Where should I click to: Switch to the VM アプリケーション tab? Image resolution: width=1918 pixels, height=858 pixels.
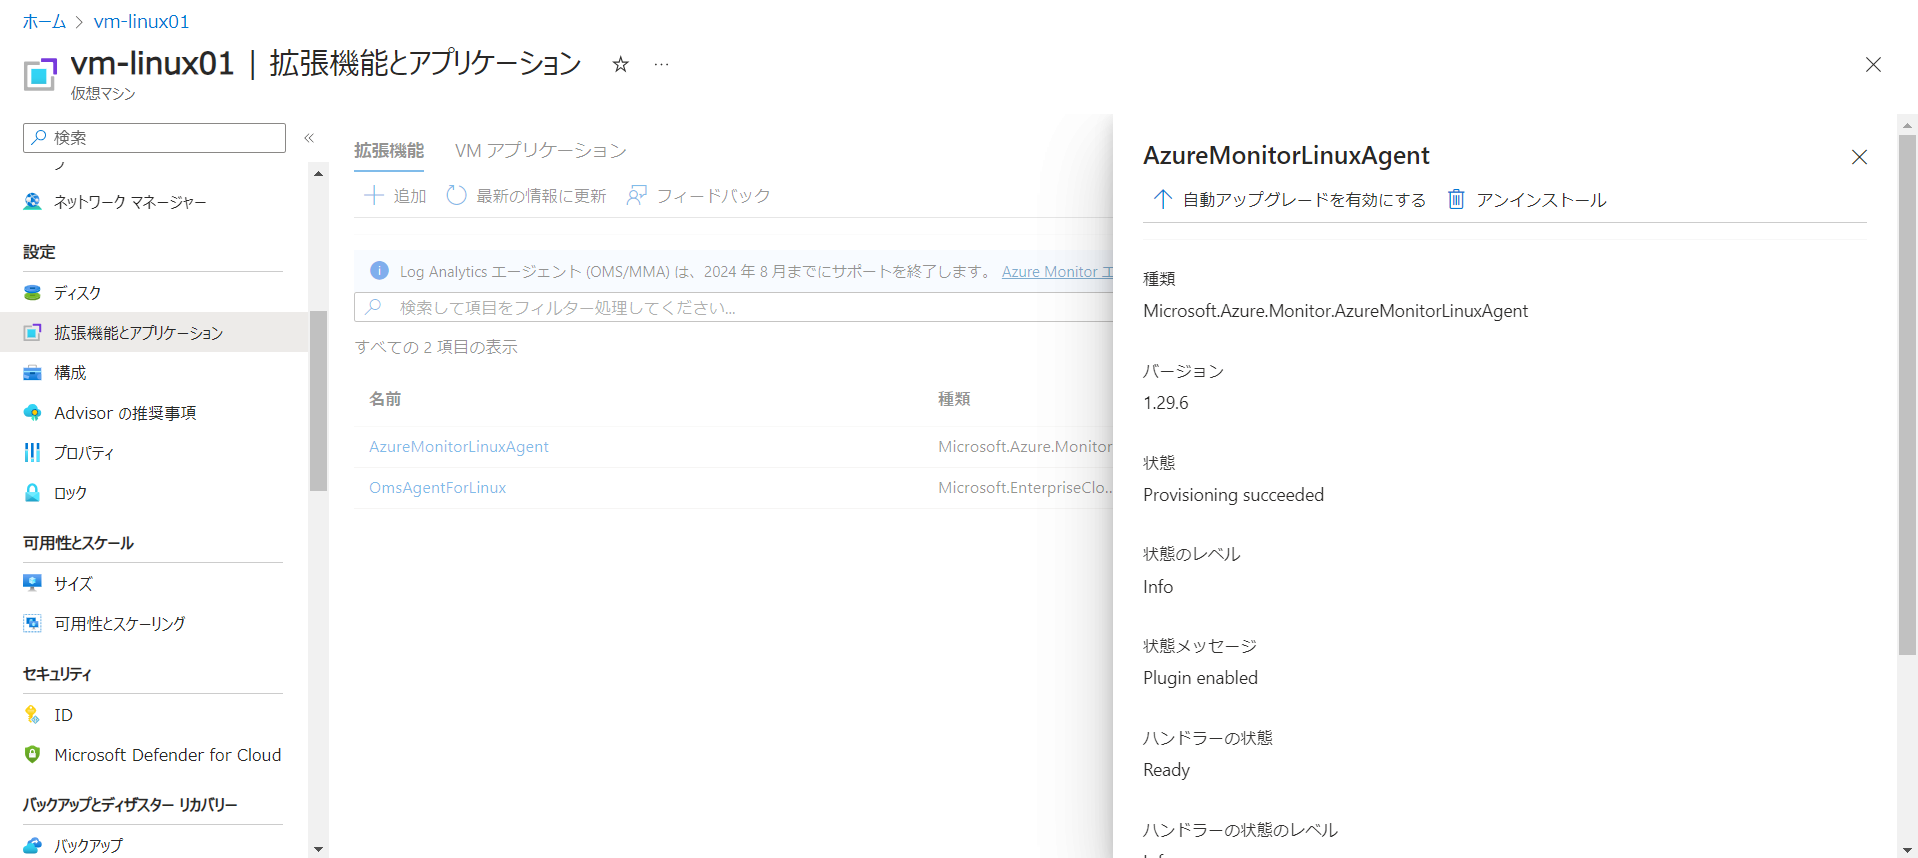541,150
